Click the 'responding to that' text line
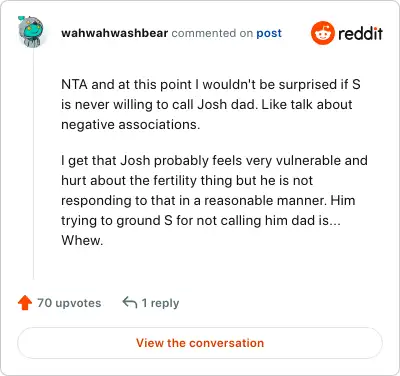Image resolution: width=400 pixels, height=376 pixels. [x=208, y=200]
